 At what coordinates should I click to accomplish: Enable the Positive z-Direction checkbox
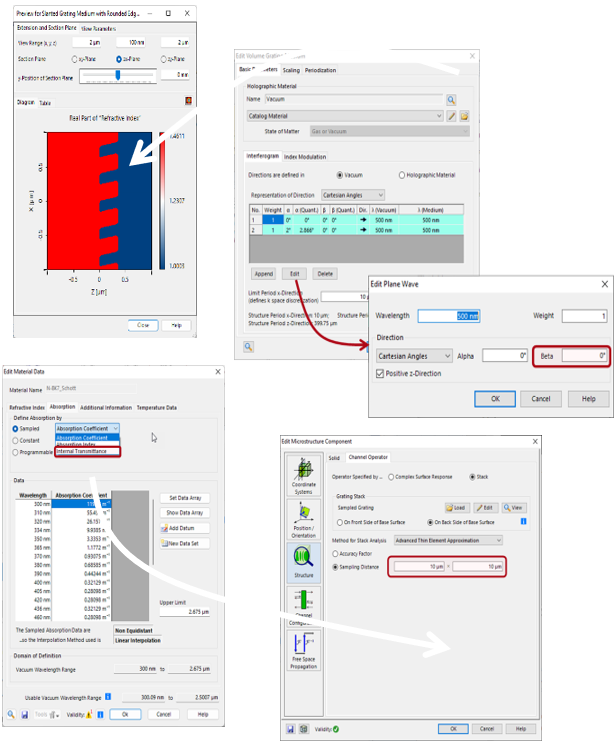tap(381, 373)
